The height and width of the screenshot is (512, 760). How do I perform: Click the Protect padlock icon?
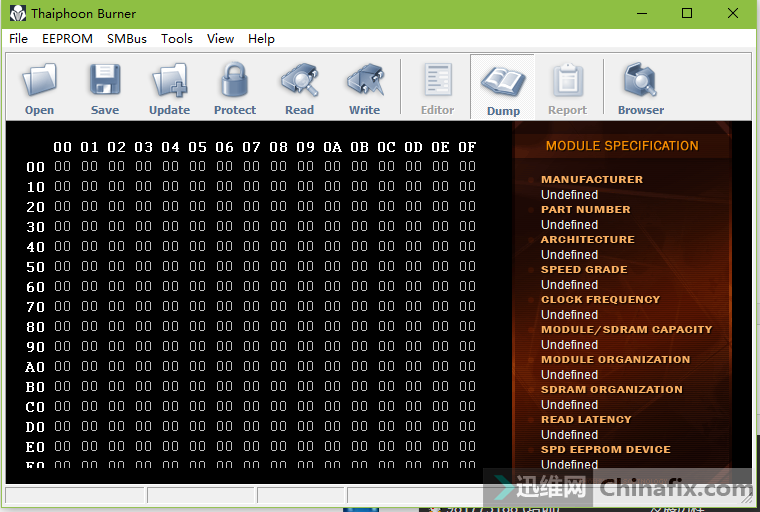click(235, 80)
